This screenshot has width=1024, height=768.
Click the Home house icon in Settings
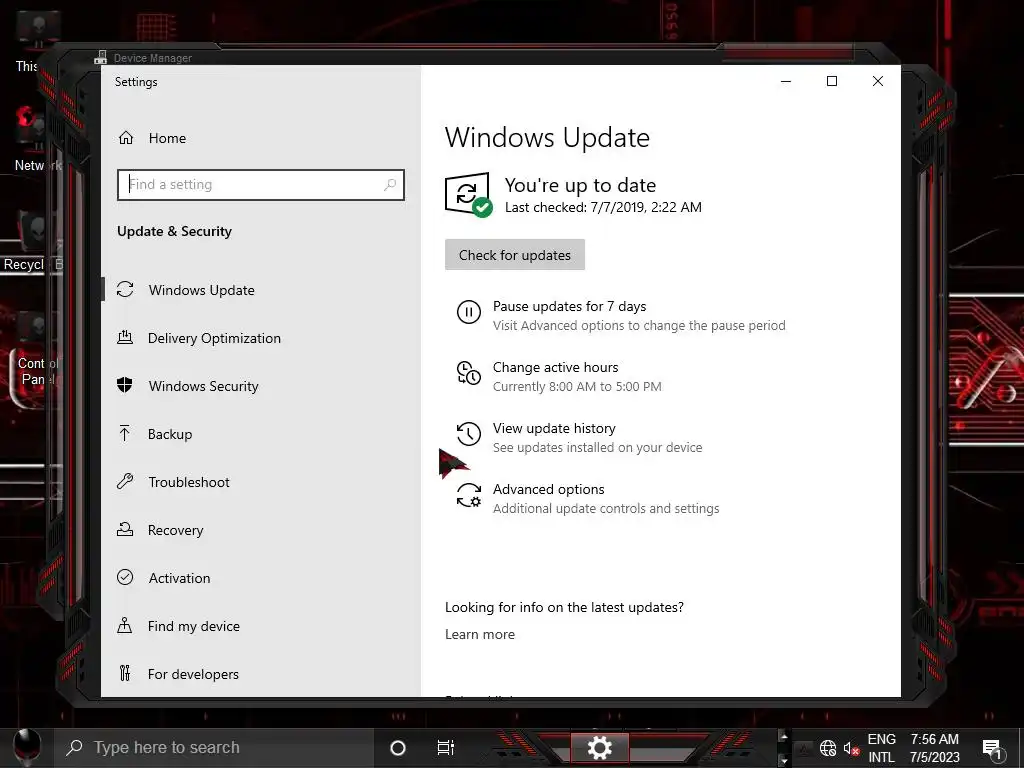click(126, 138)
